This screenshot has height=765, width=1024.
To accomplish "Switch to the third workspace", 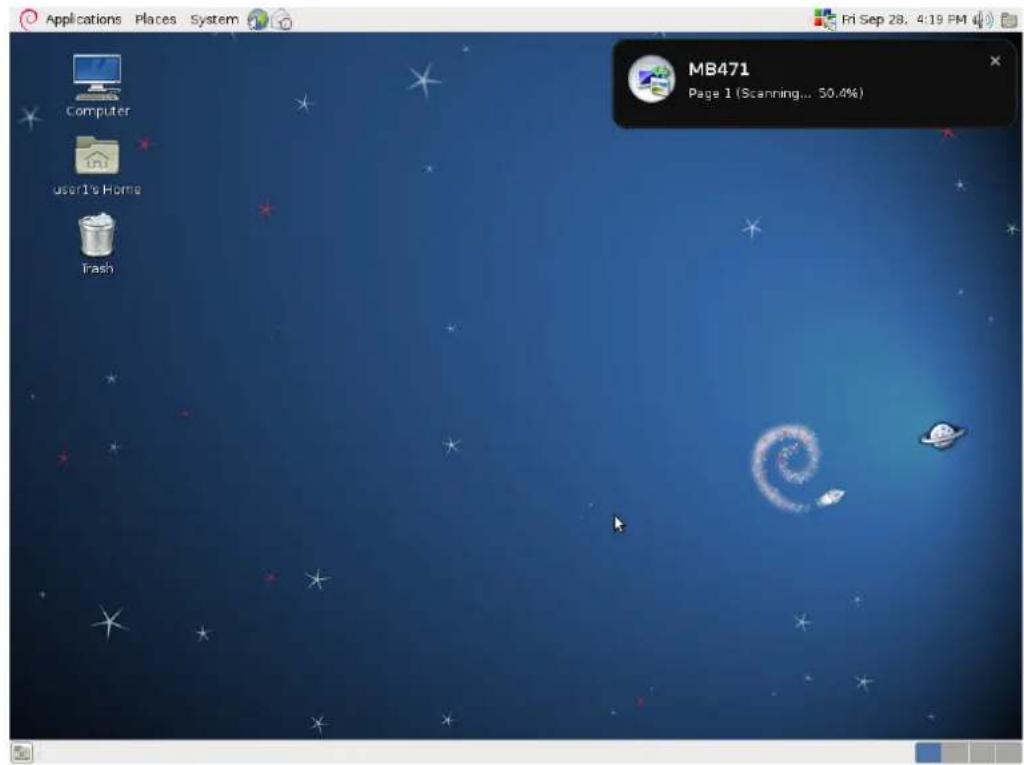I will pos(982,753).
